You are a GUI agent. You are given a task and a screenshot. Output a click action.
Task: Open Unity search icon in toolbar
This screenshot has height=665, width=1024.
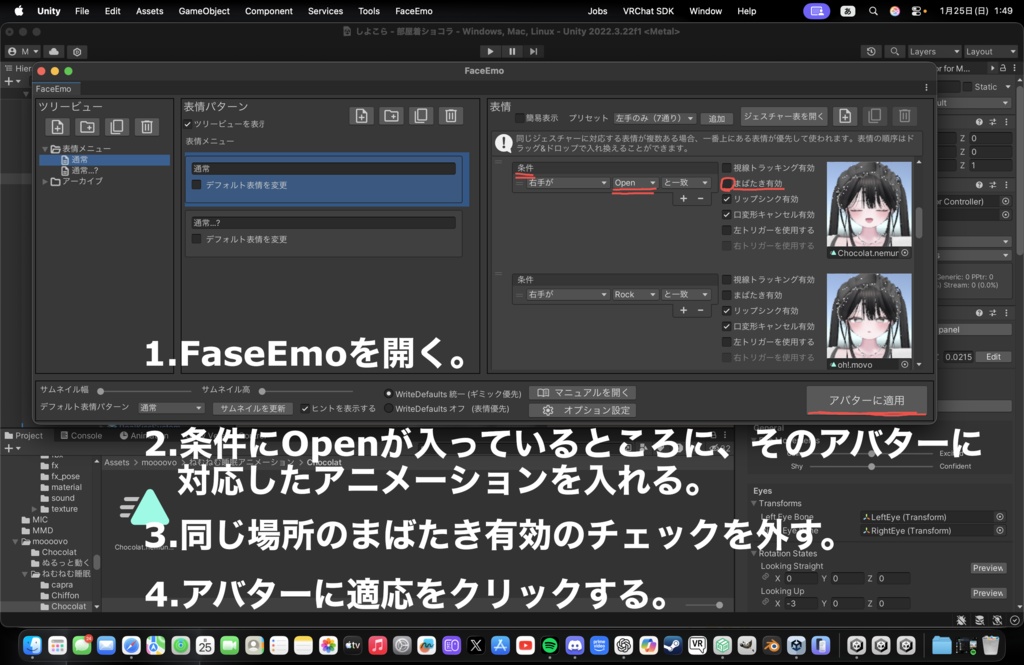coord(895,52)
